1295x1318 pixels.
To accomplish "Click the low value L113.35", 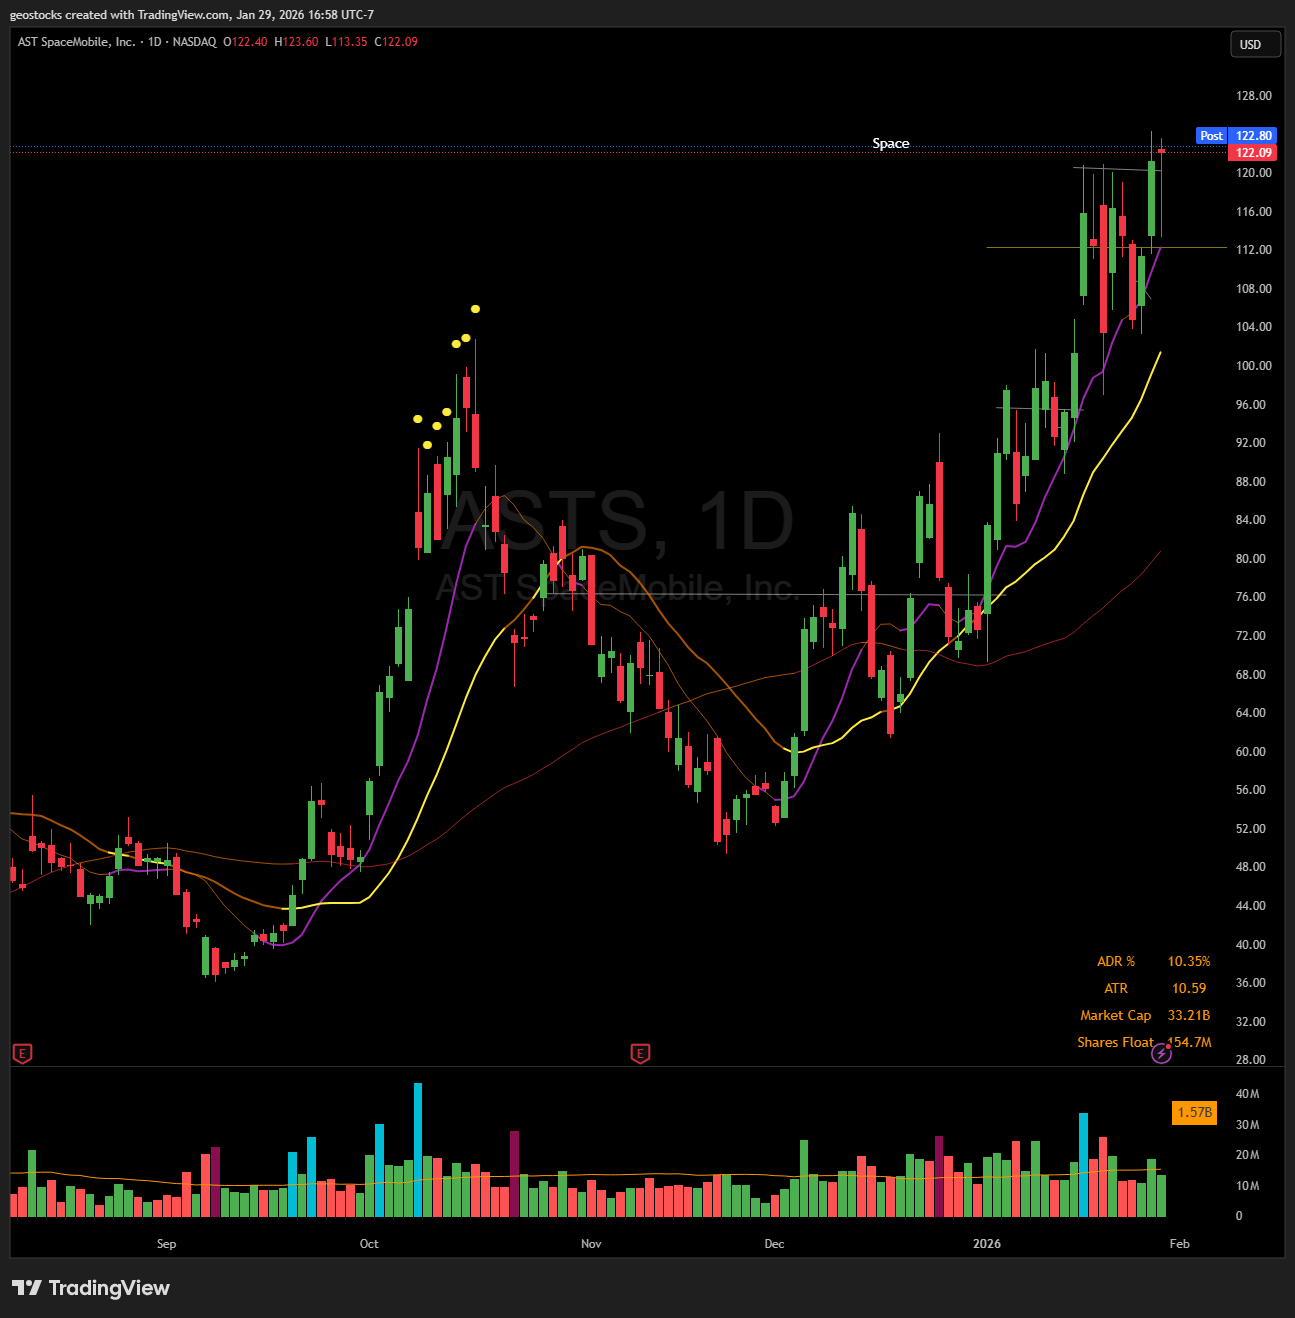I will [346, 42].
